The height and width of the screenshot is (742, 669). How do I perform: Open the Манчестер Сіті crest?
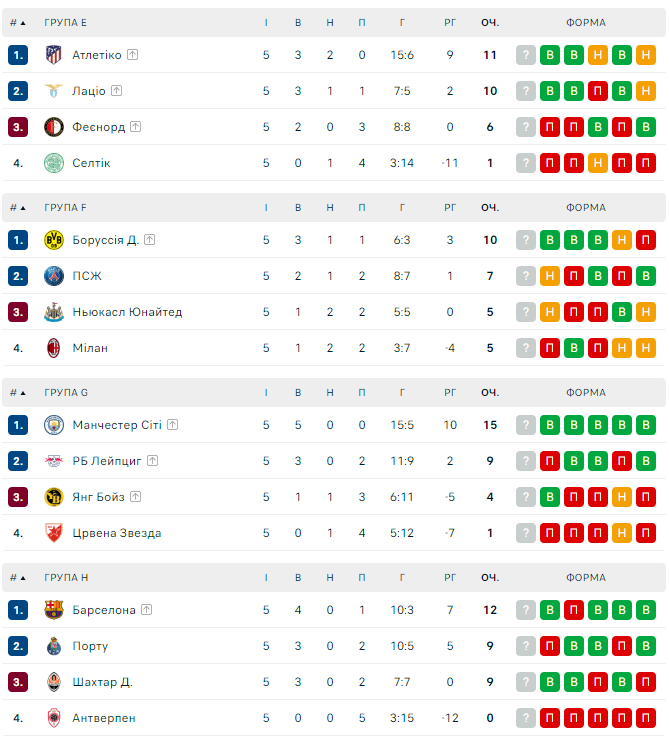tap(54, 425)
